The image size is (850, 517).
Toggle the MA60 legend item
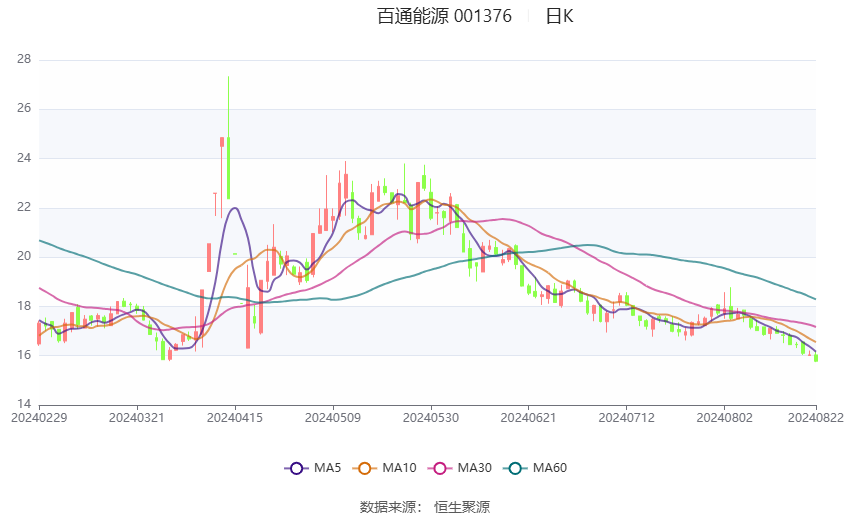(x=535, y=468)
